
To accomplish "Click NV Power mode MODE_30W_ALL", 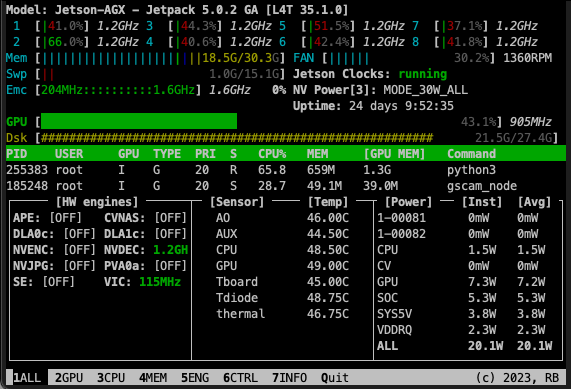I will (x=425, y=90).
